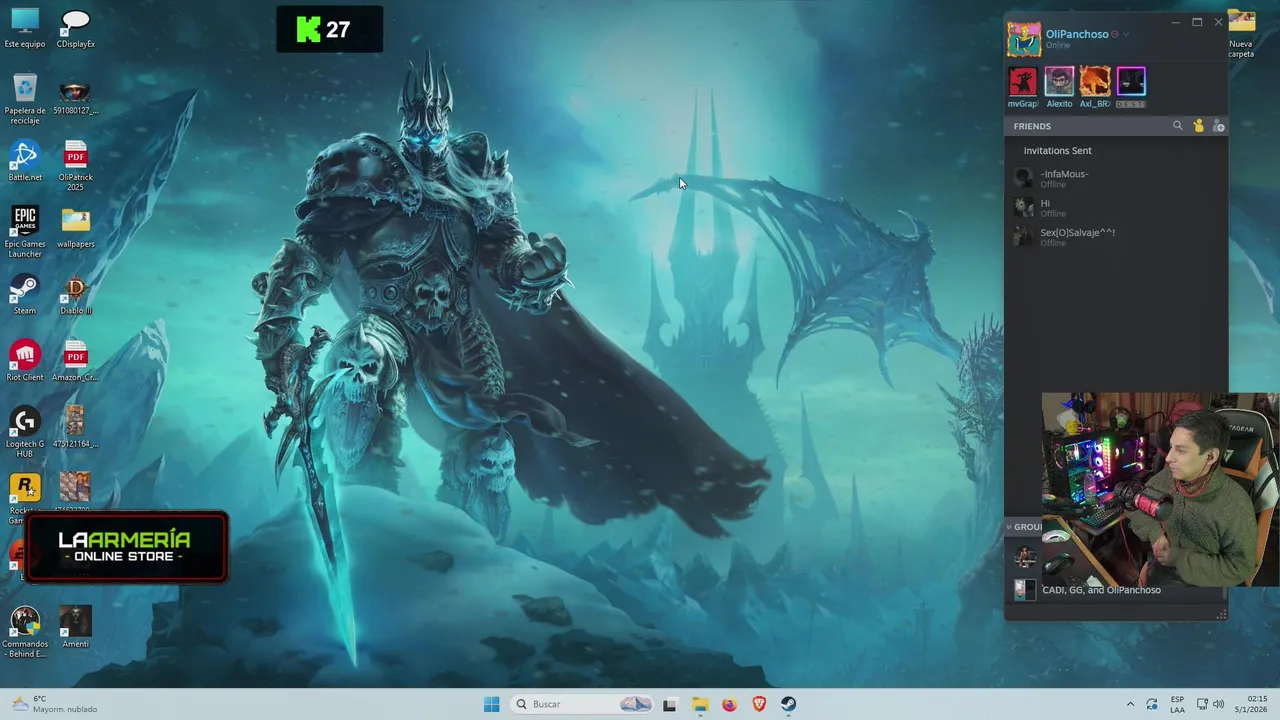Change the ESP LAA keyboard language
1280x720 pixels.
coord(1178,704)
